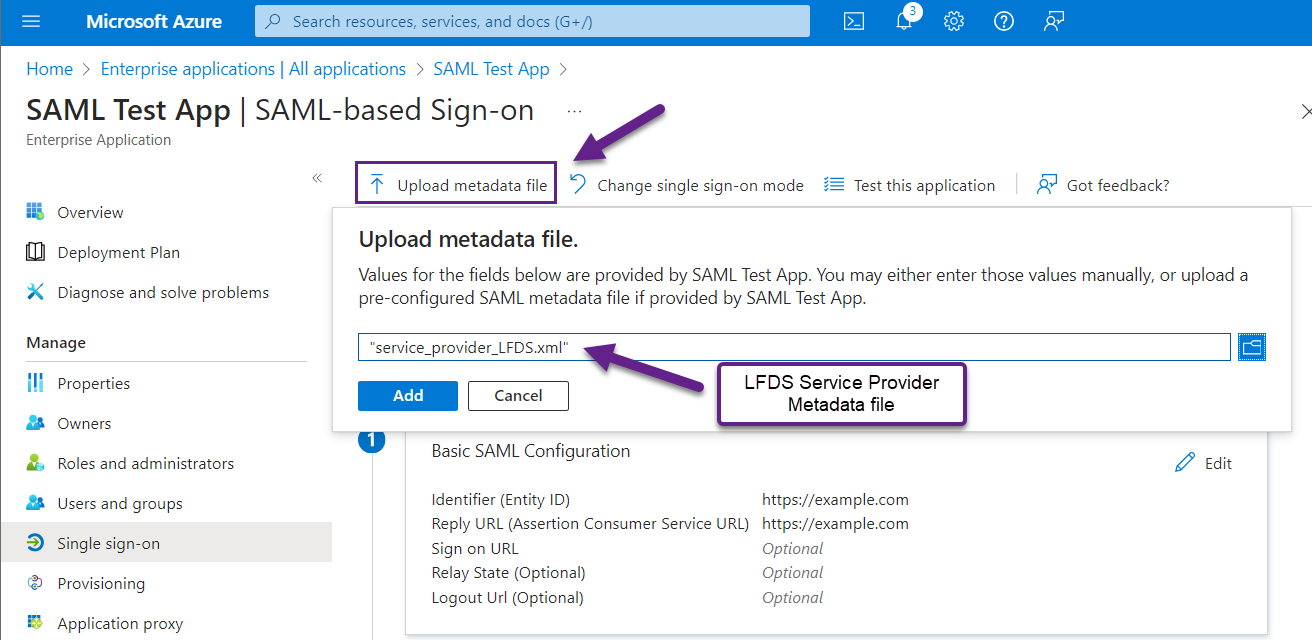Click the Application proxy grid icon
The width and height of the screenshot is (1312, 640).
click(35, 622)
